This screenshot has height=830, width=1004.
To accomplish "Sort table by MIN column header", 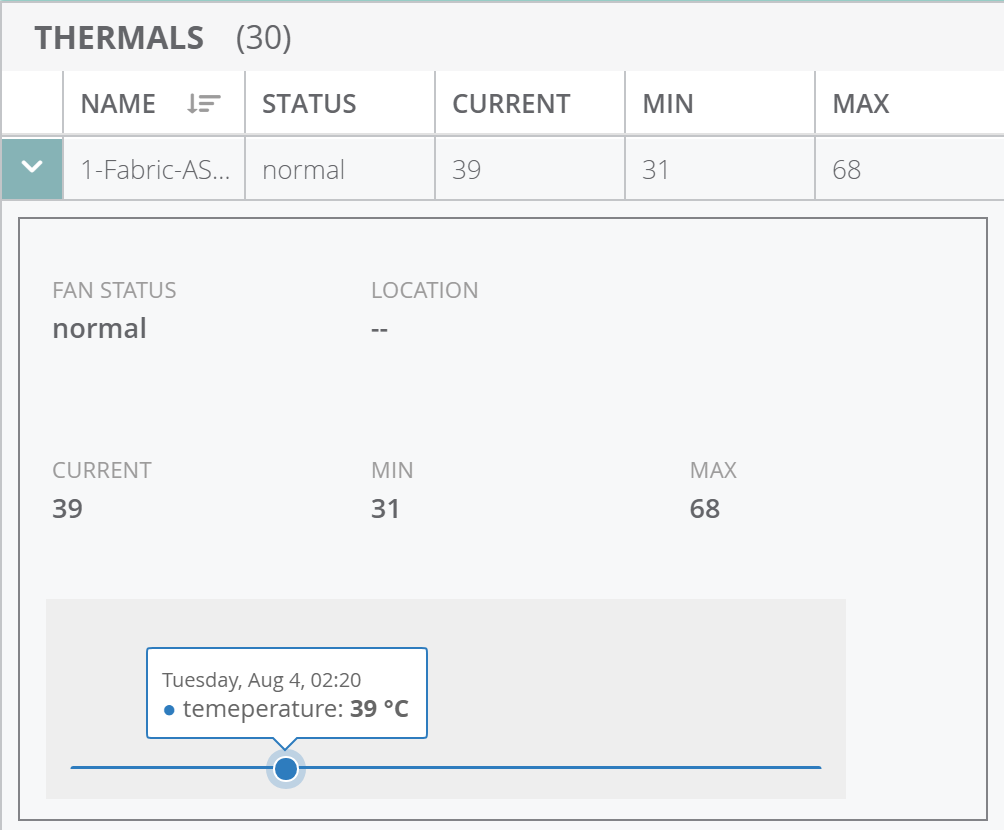I will [x=668, y=104].
